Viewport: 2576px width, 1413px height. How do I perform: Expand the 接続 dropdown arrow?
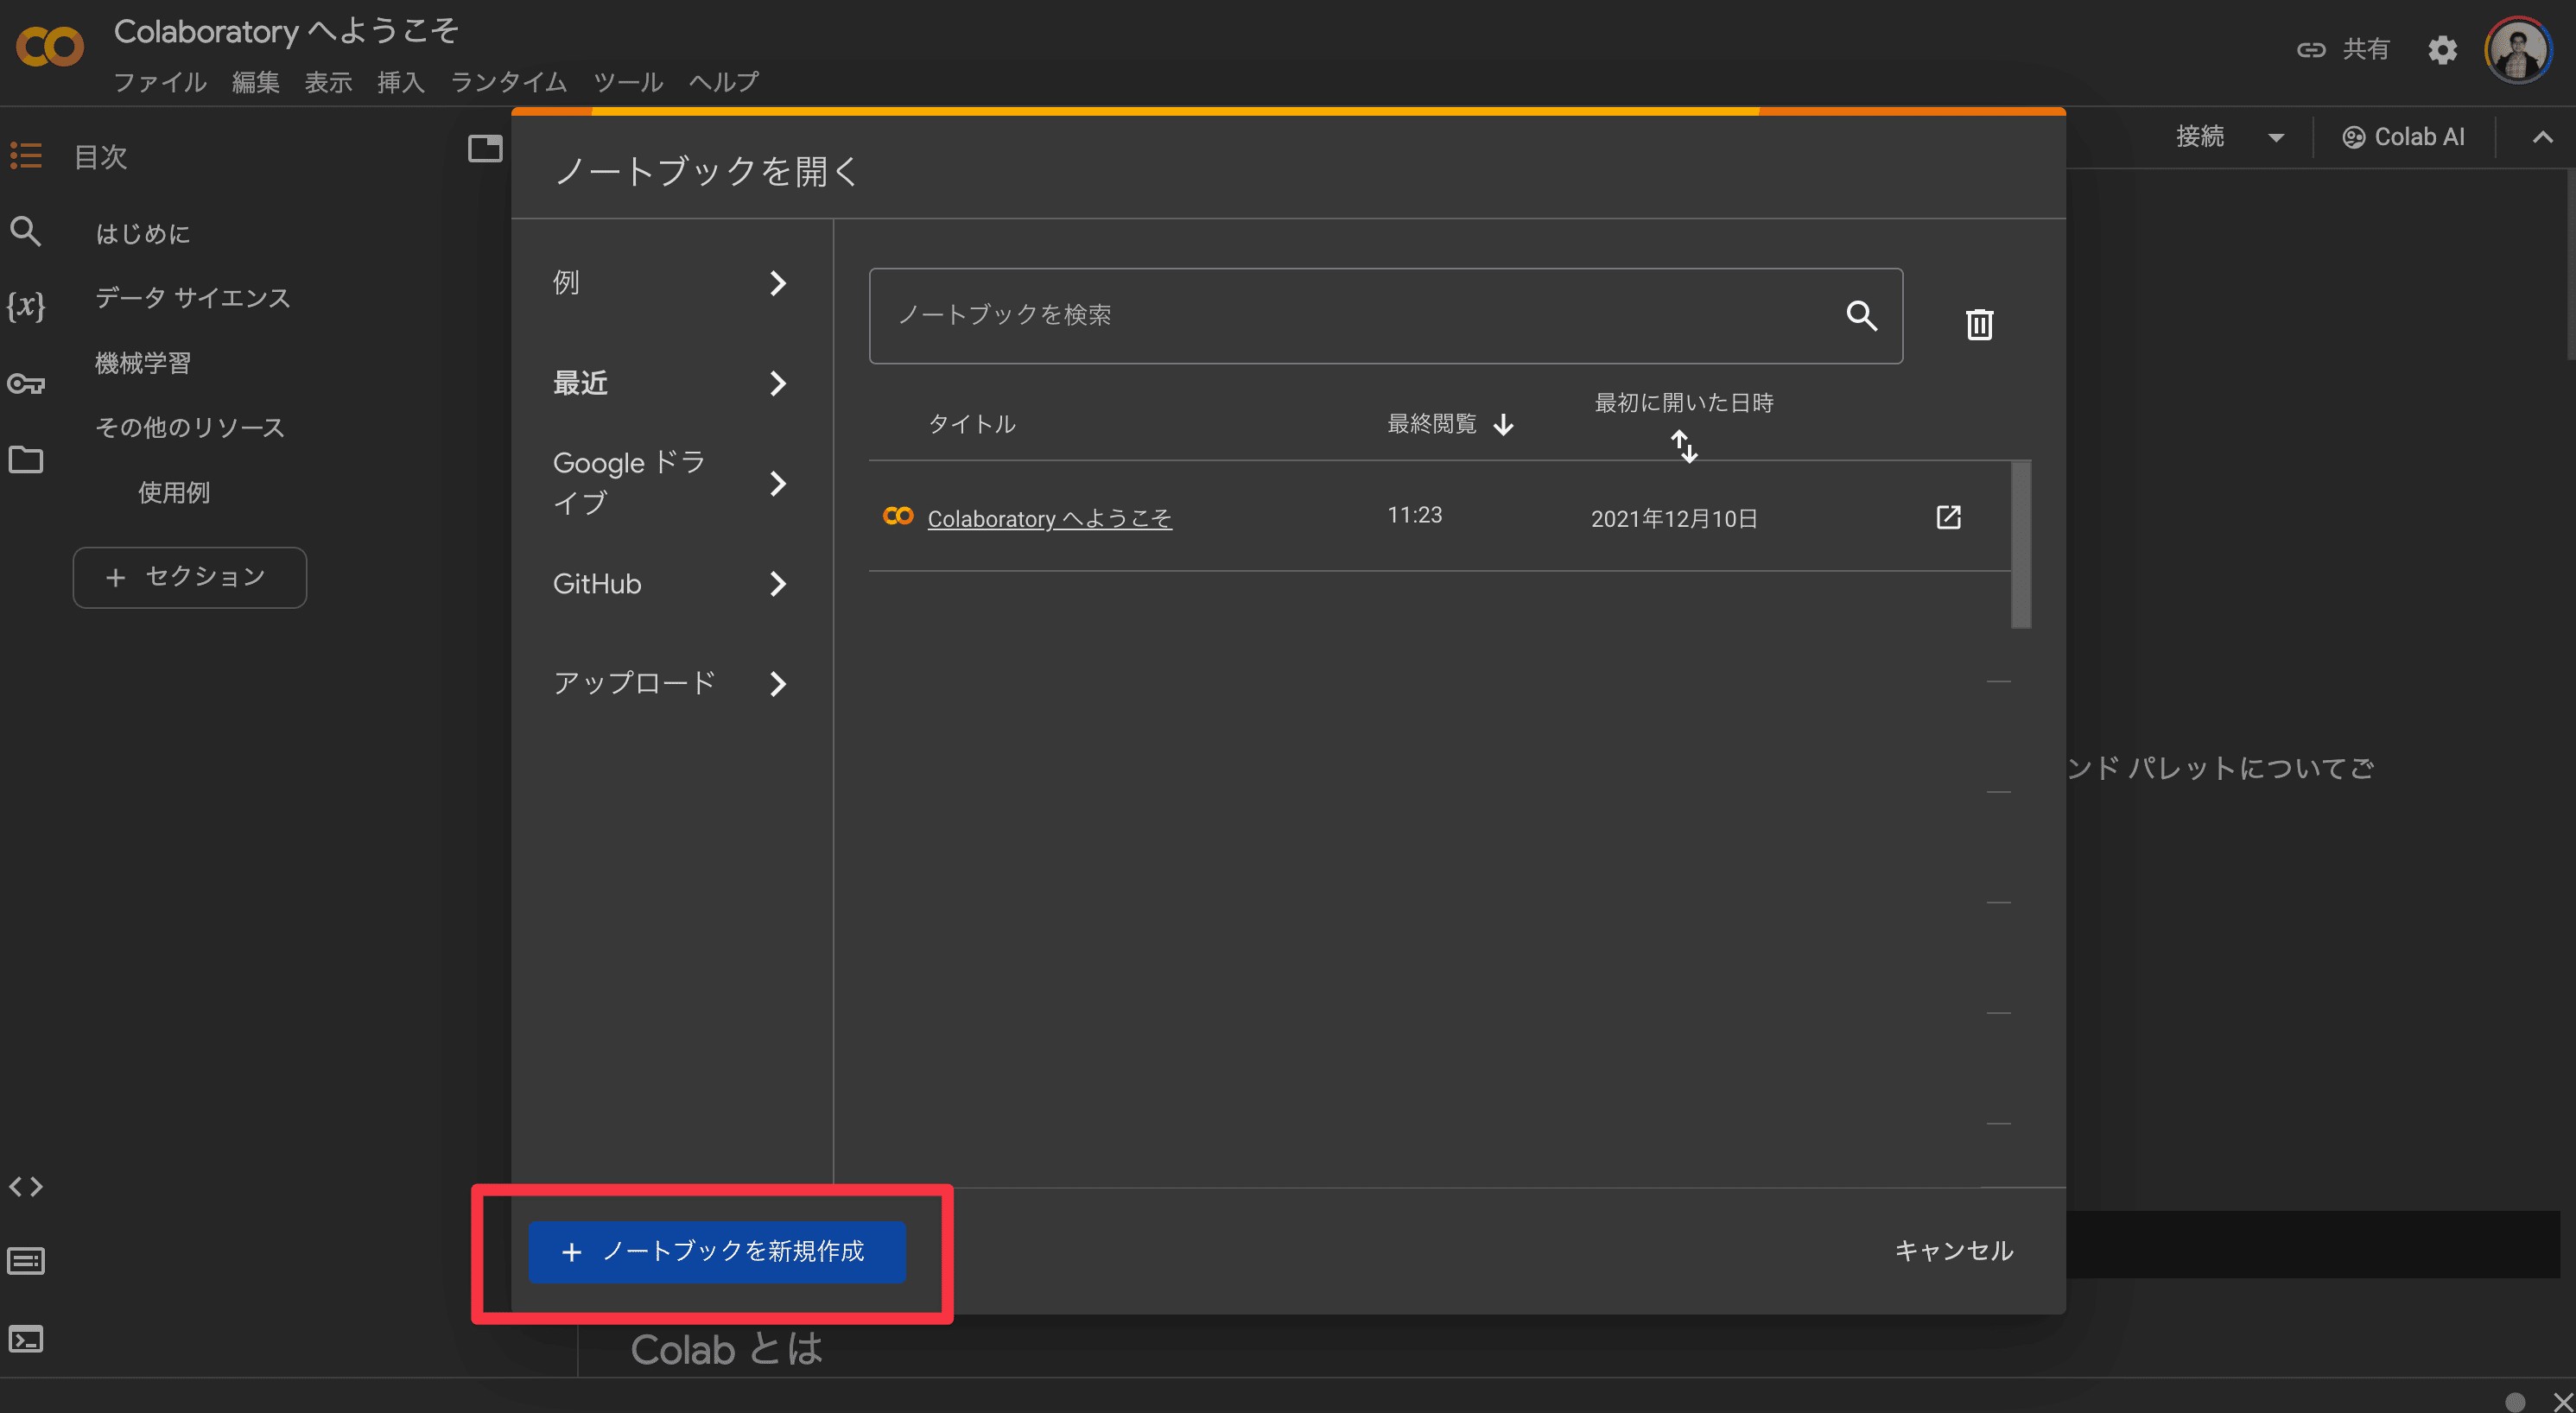click(2276, 138)
